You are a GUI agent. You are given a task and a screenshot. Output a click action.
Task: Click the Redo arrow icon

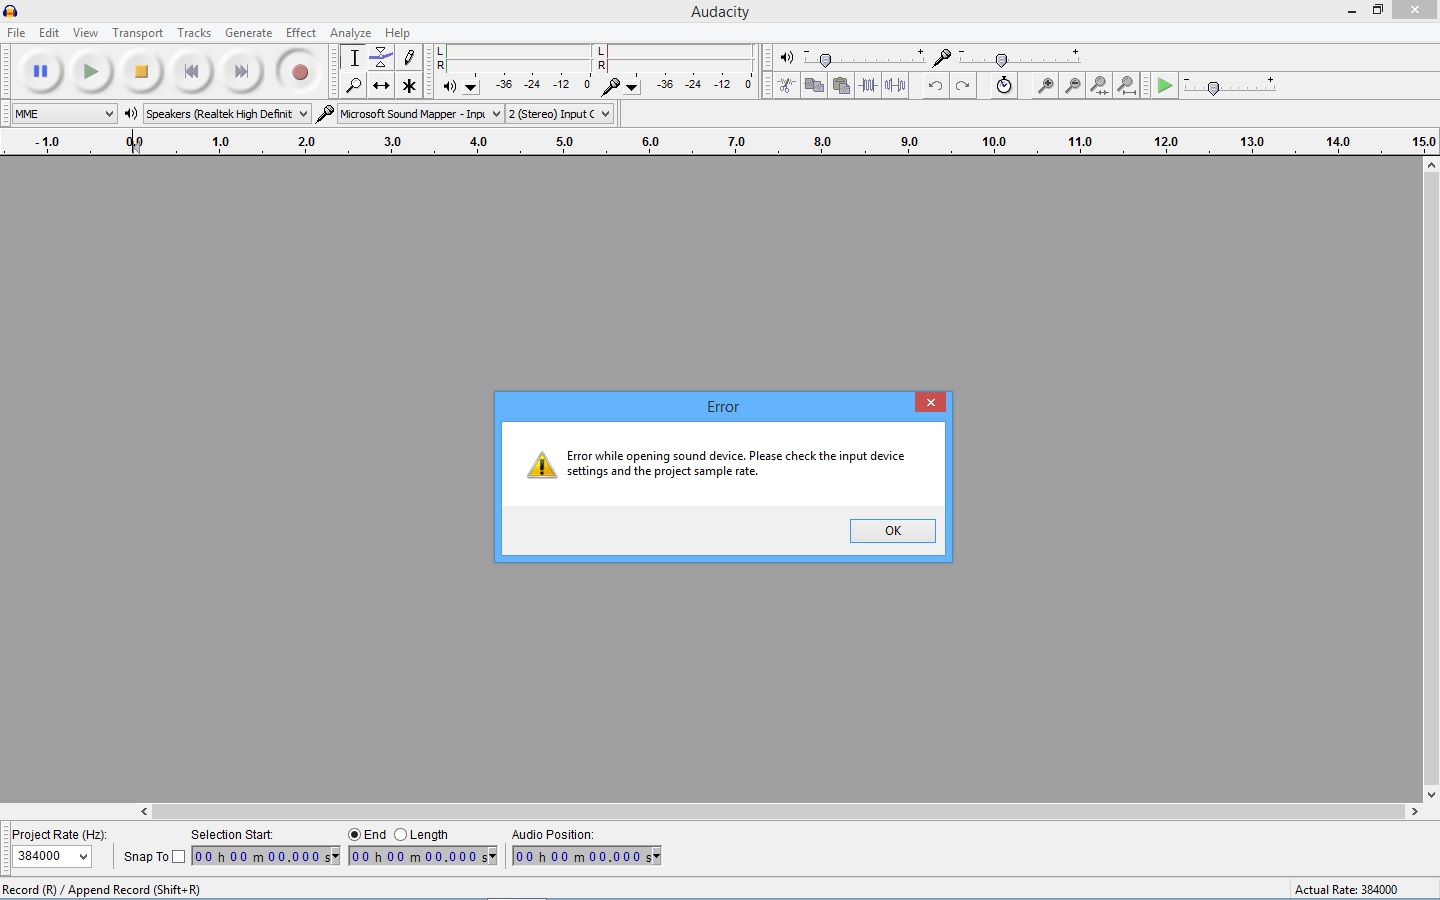click(962, 86)
